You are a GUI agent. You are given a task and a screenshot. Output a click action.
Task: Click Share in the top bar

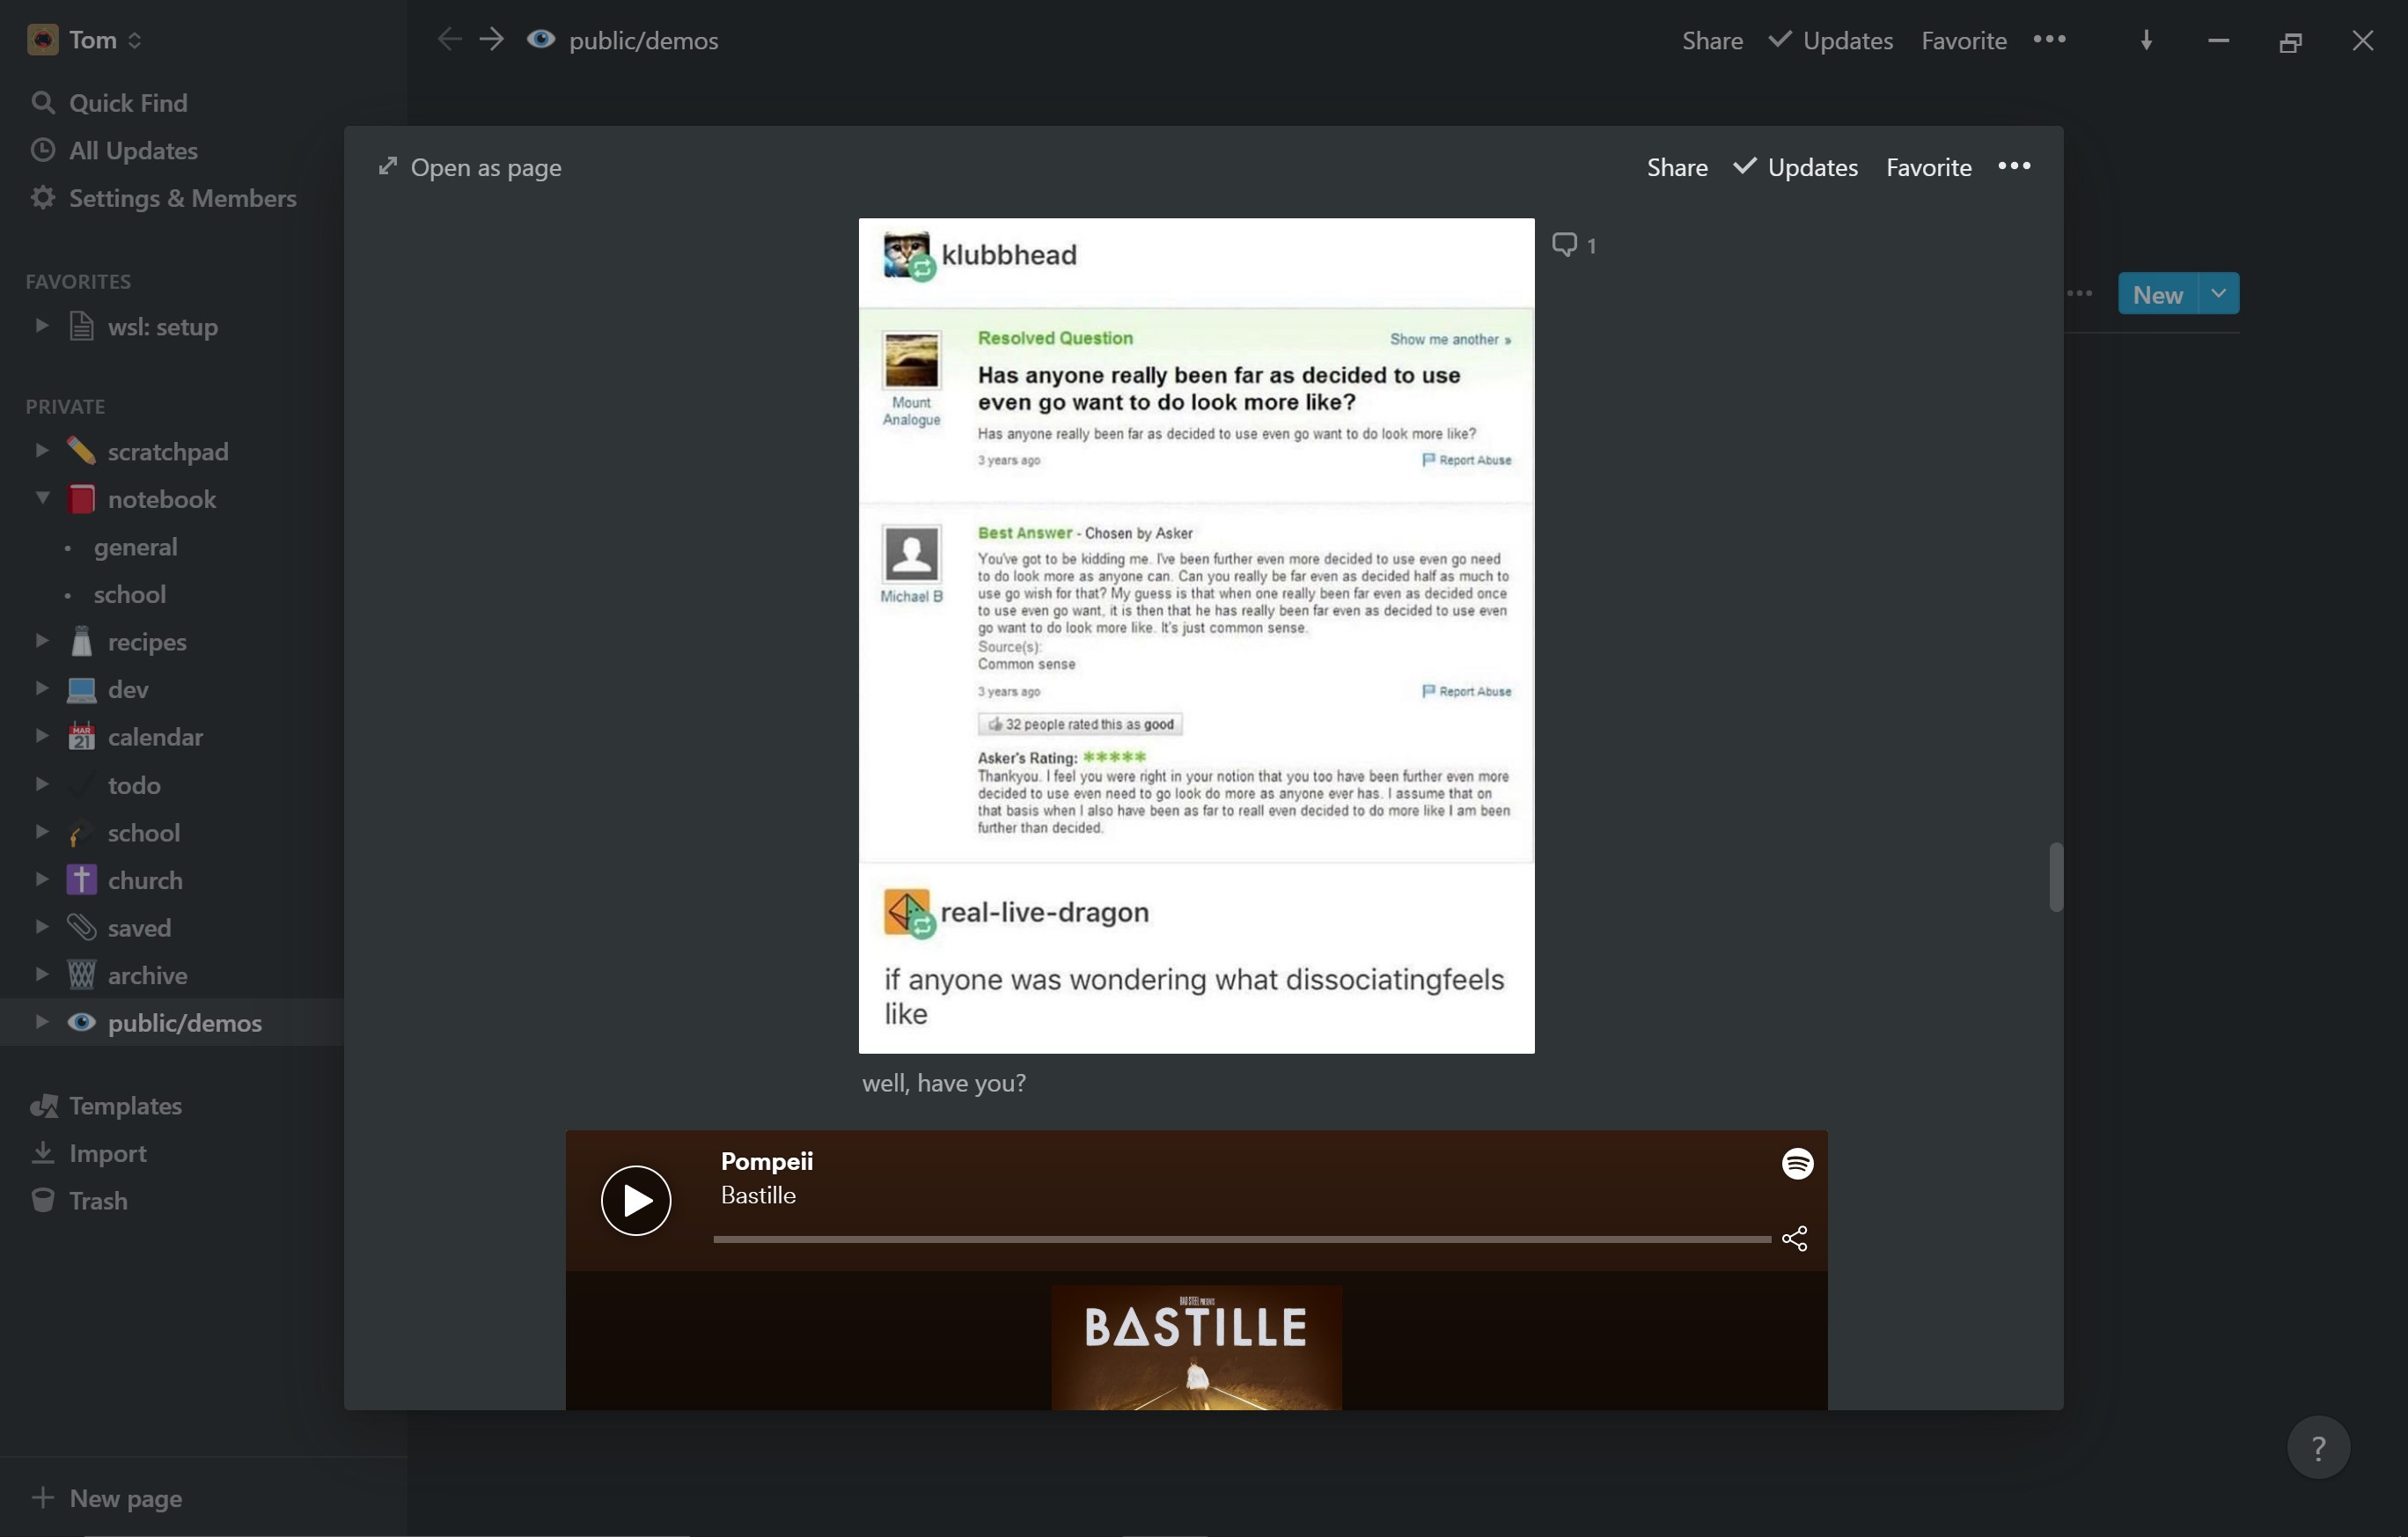pos(1712,41)
